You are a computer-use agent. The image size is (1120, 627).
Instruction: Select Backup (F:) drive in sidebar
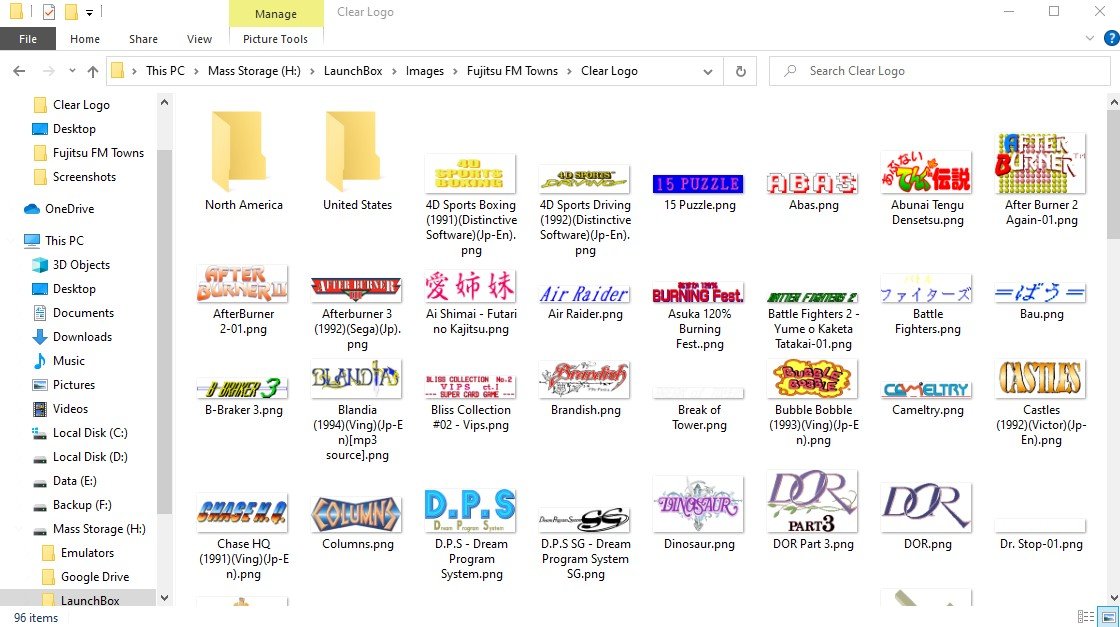pos(82,505)
